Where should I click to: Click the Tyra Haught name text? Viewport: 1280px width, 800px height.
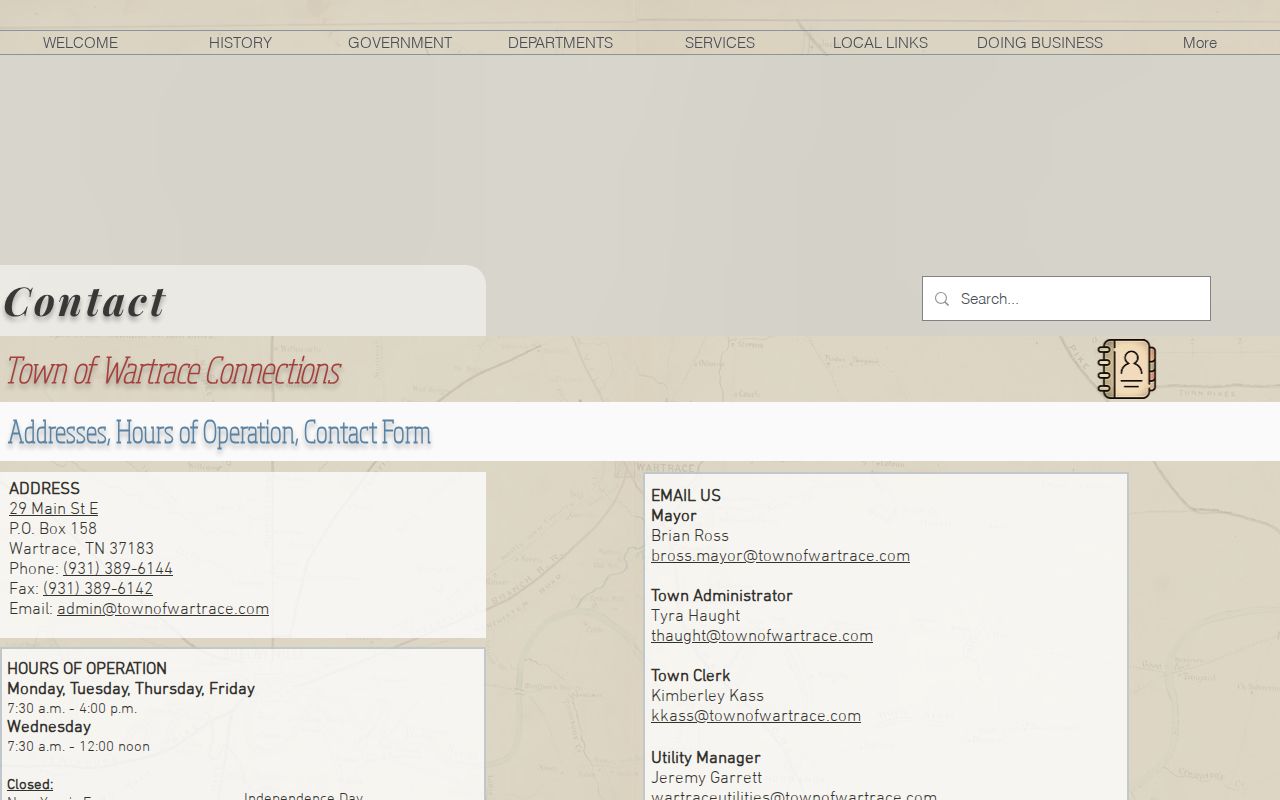[696, 616]
